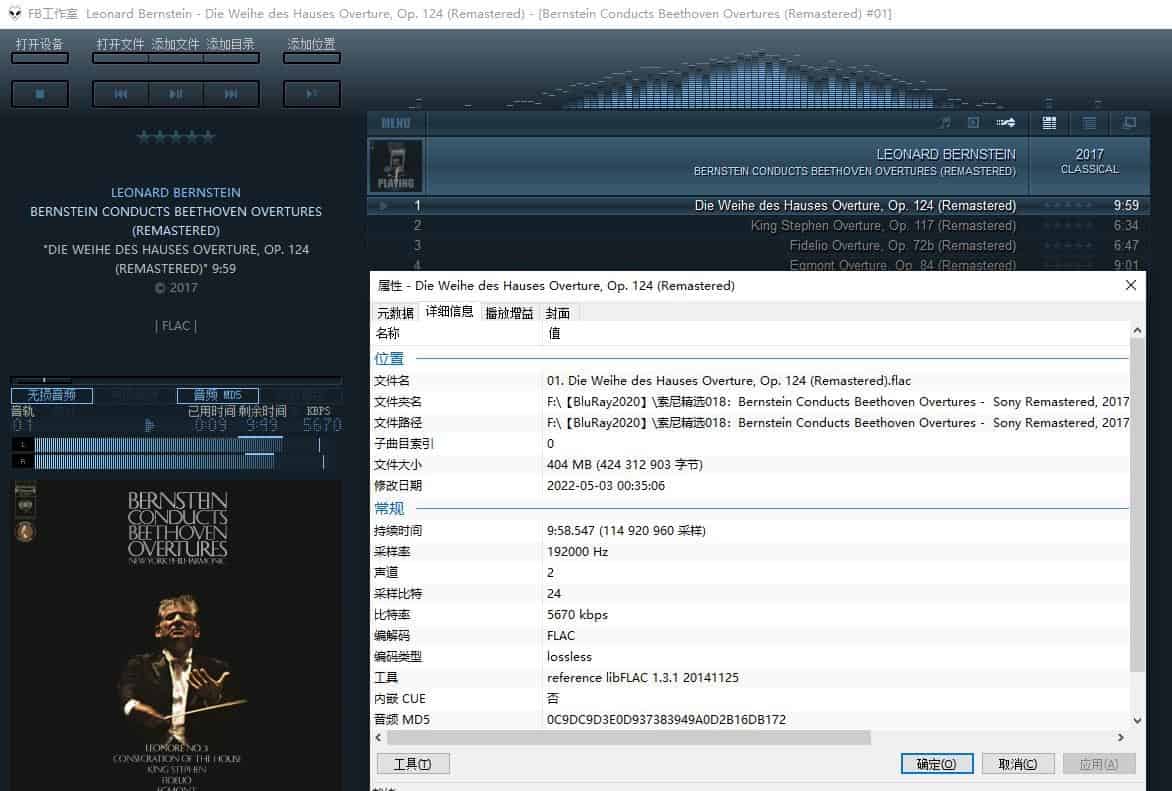The width and height of the screenshot is (1172, 791).
Task: Stop playback with the square stop button
Action: click(x=40, y=94)
